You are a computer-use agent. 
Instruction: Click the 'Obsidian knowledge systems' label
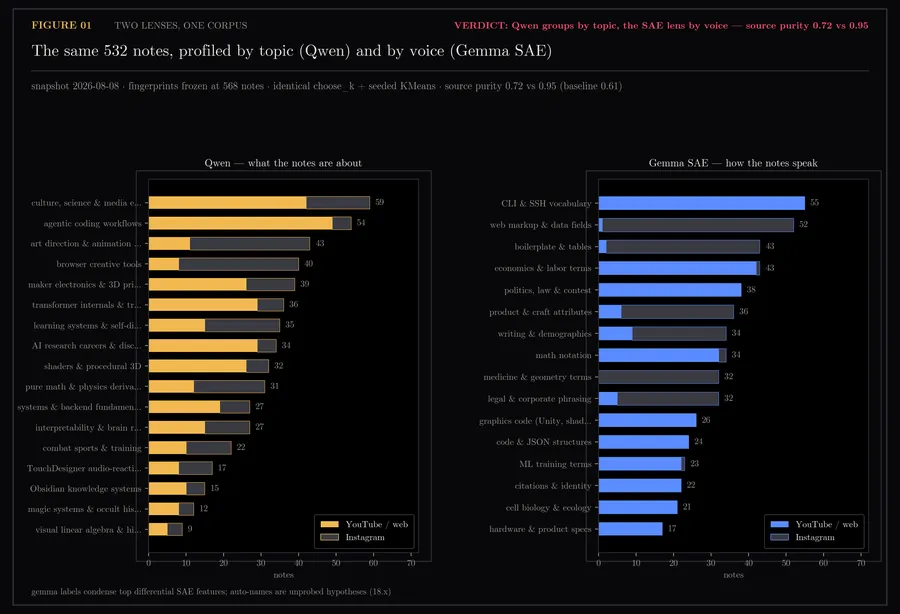86,489
